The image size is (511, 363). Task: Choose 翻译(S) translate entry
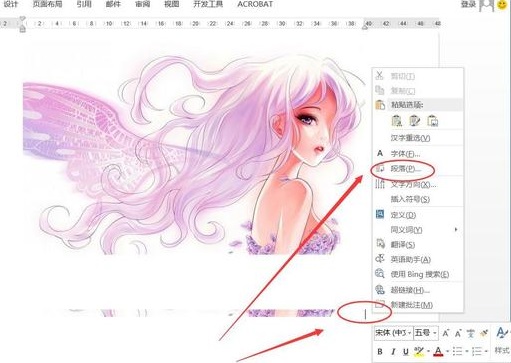pyautogui.click(x=417, y=244)
